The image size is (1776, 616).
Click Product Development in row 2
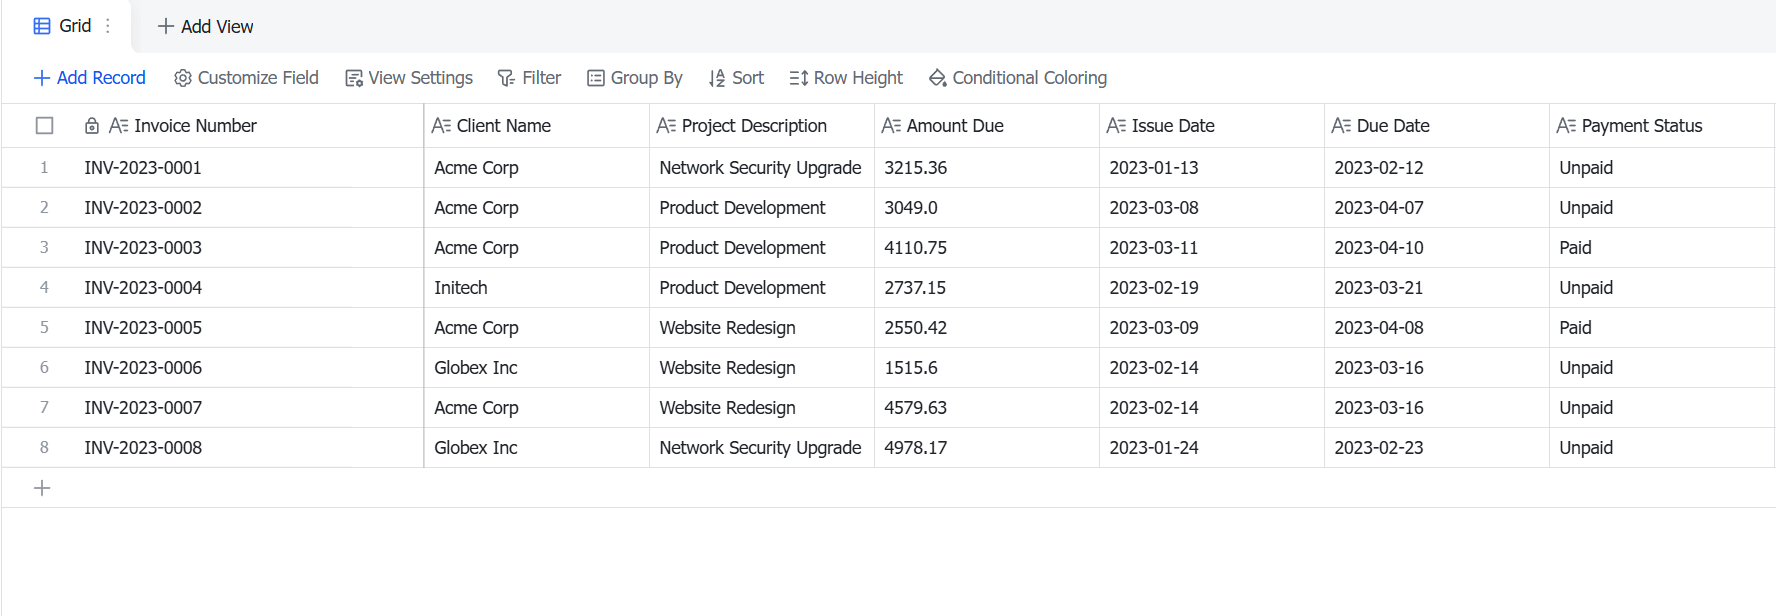click(762, 208)
